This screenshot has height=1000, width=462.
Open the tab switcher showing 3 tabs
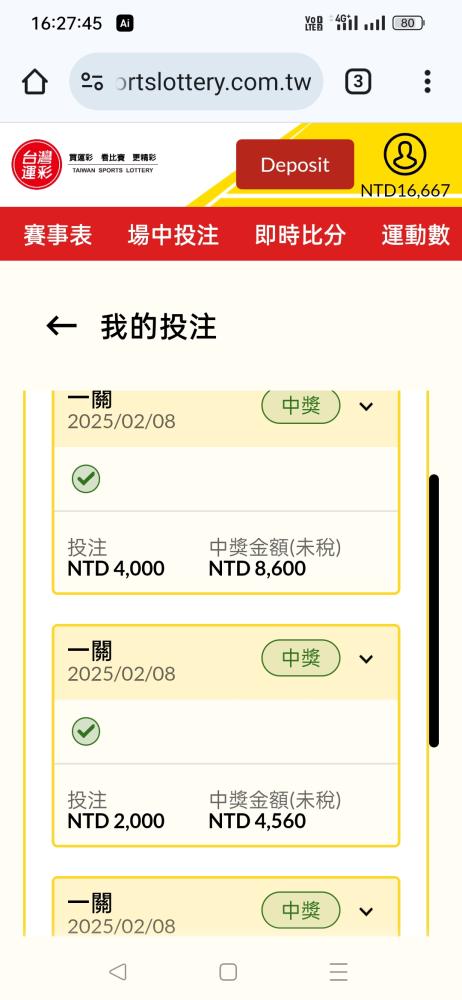point(359,82)
